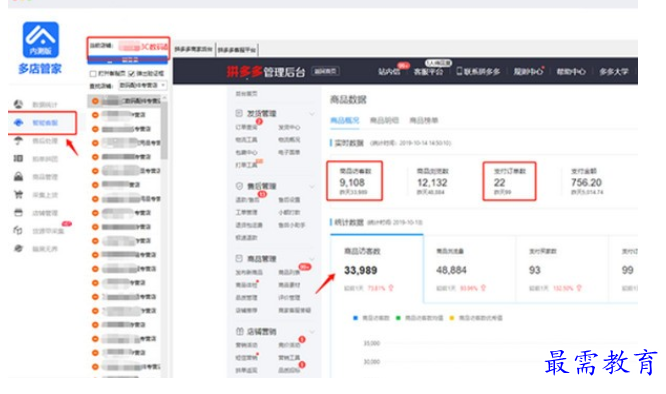Screen dimensions: 666x394
Task: Switch to the 拼多多商家后台 tab
Action: point(193,49)
